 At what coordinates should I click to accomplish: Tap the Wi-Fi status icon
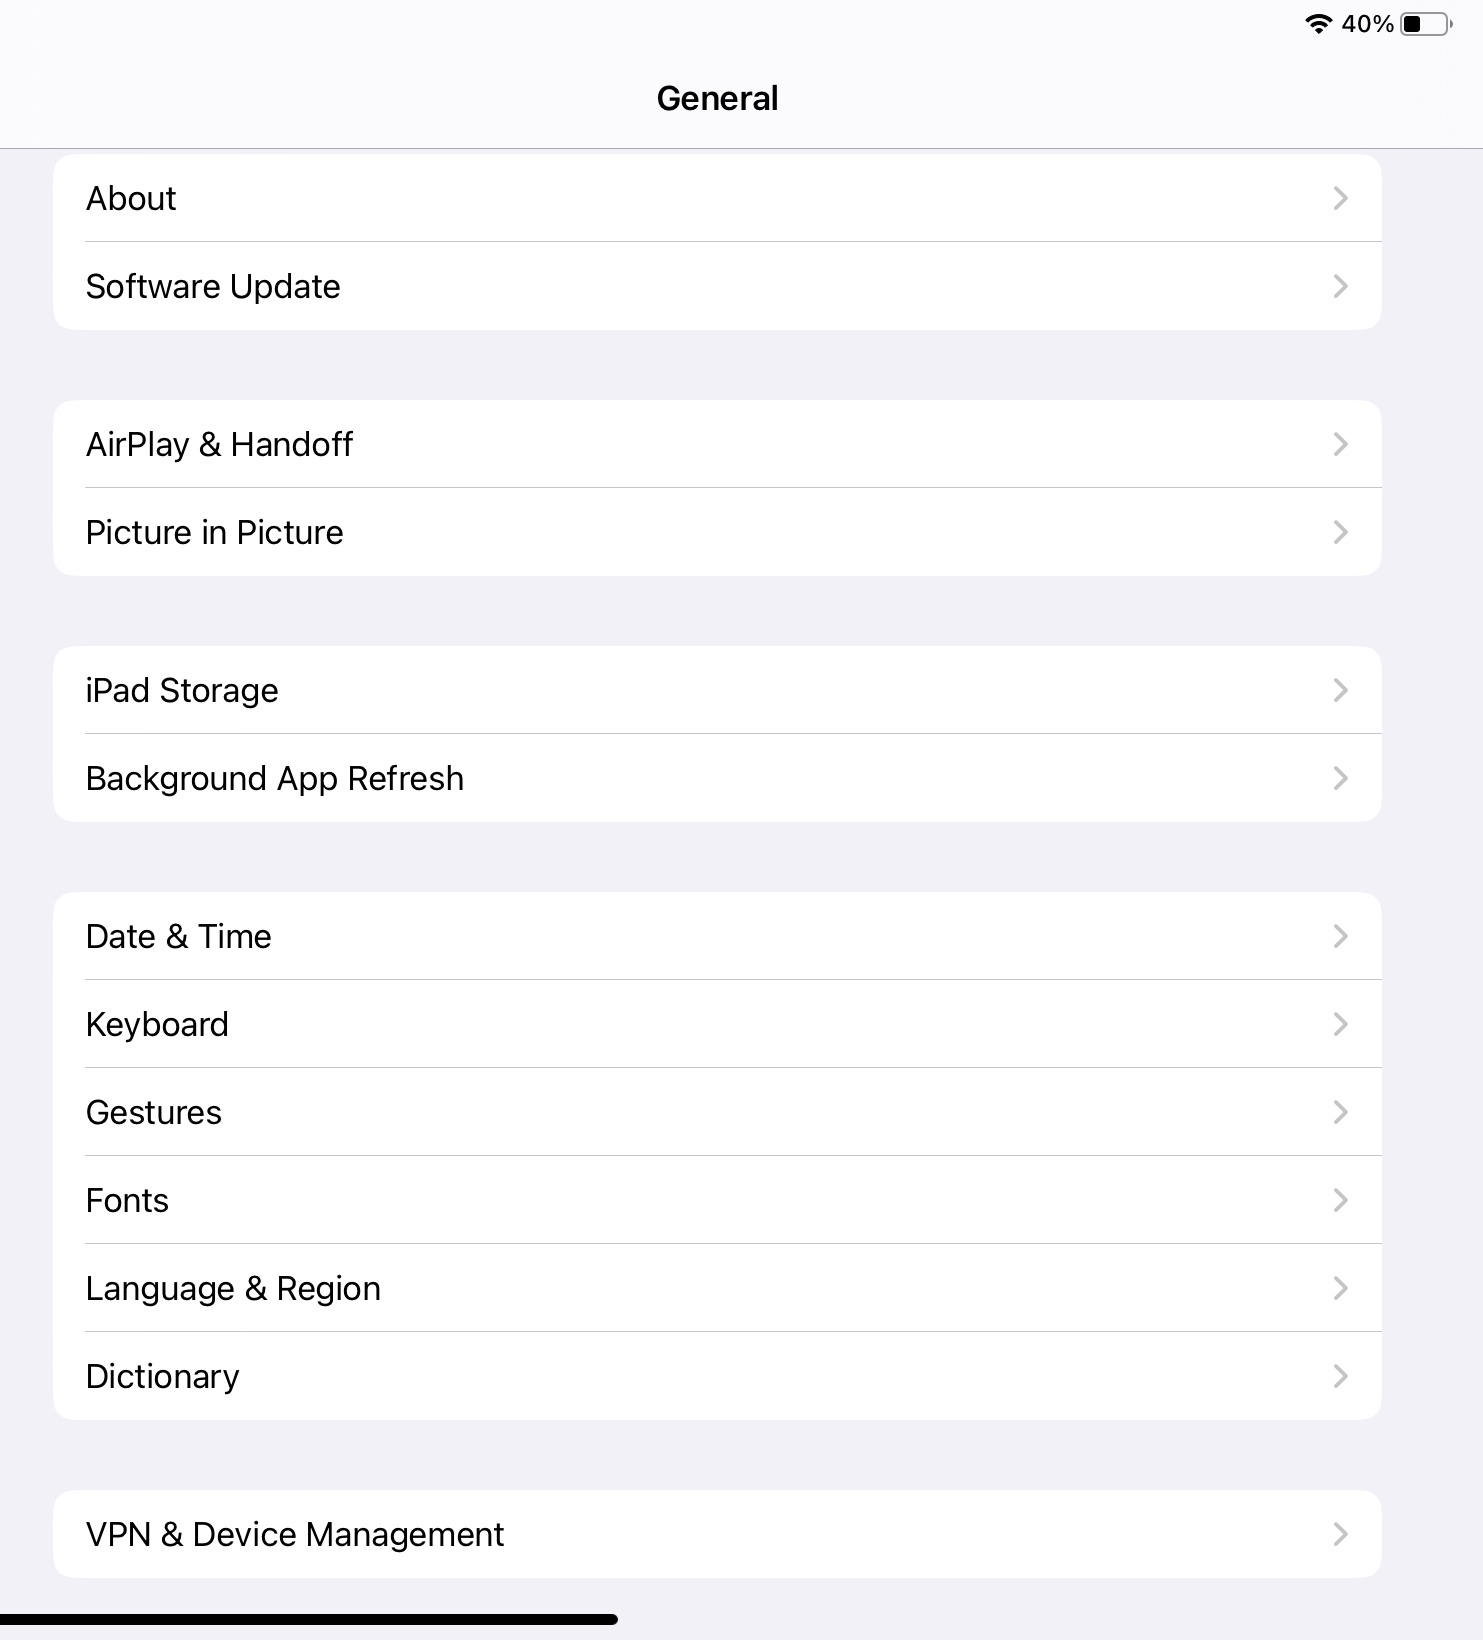point(1319,24)
